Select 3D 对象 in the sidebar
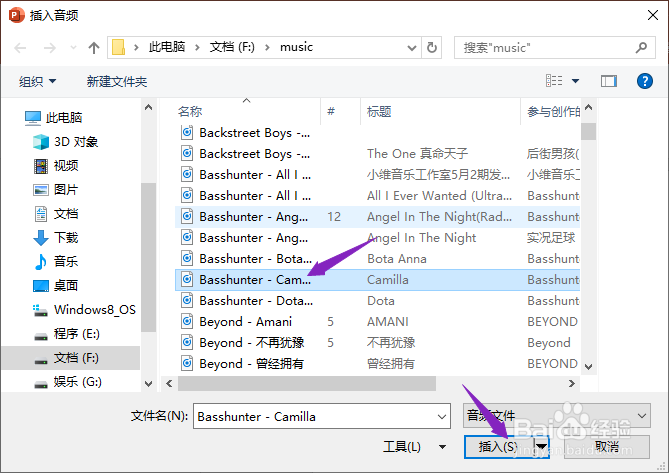The width and height of the screenshot is (669, 473). [x=66, y=142]
